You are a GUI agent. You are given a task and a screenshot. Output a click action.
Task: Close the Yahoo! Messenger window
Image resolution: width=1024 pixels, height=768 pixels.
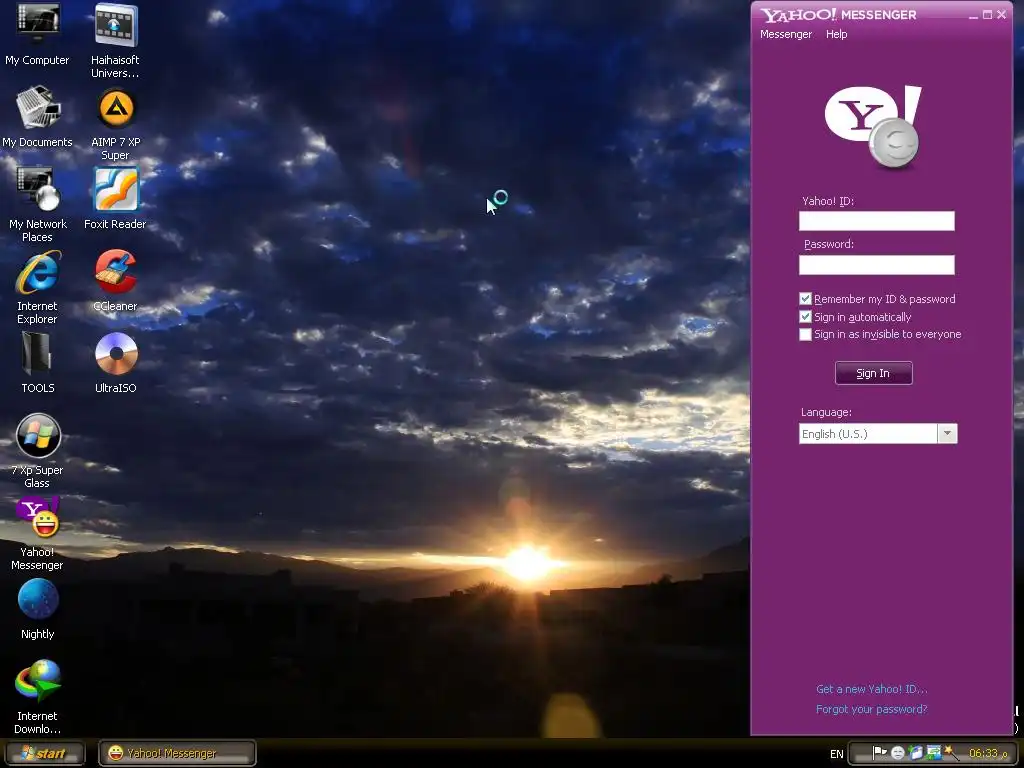click(1002, 14)
